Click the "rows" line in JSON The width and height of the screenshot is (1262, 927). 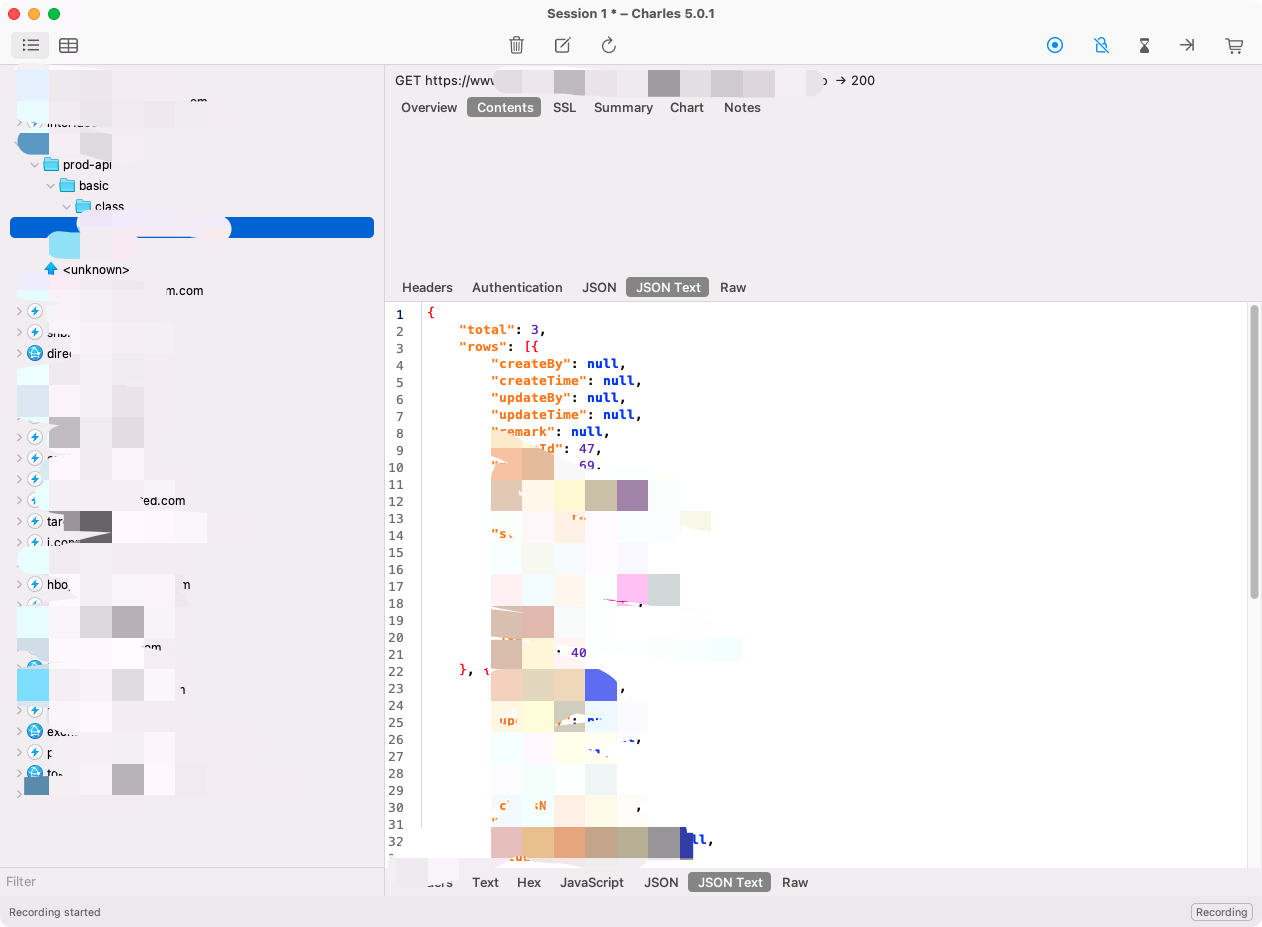[499, 347]
